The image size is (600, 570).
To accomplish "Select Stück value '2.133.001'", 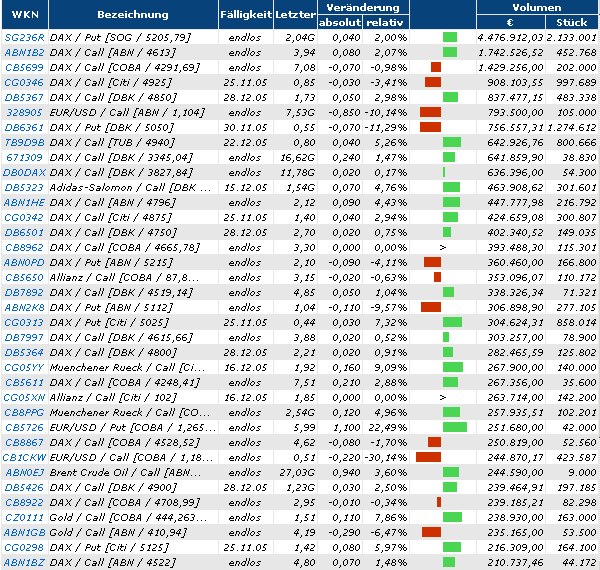I will point(572,37).
